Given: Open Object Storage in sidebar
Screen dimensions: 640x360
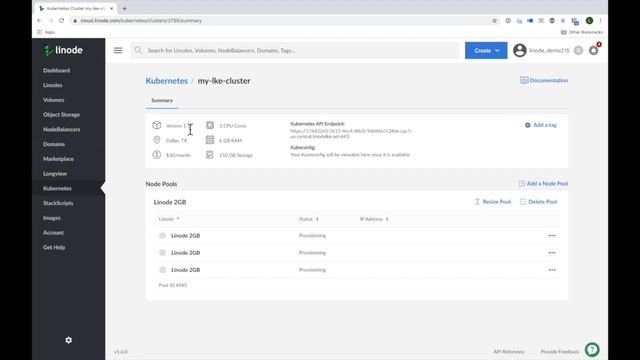Looking at the screenshot, I should [61, 114].
